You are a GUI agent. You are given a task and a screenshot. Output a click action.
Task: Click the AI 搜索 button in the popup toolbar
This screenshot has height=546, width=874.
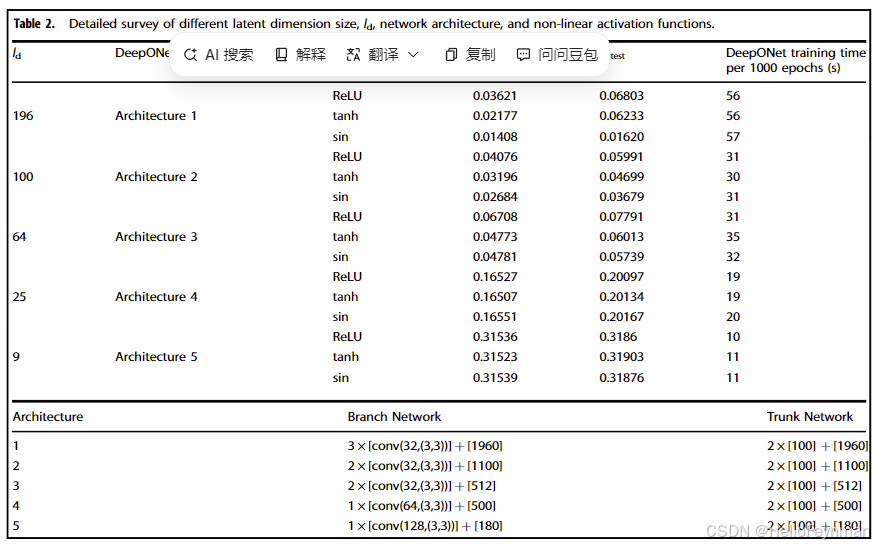218,55
